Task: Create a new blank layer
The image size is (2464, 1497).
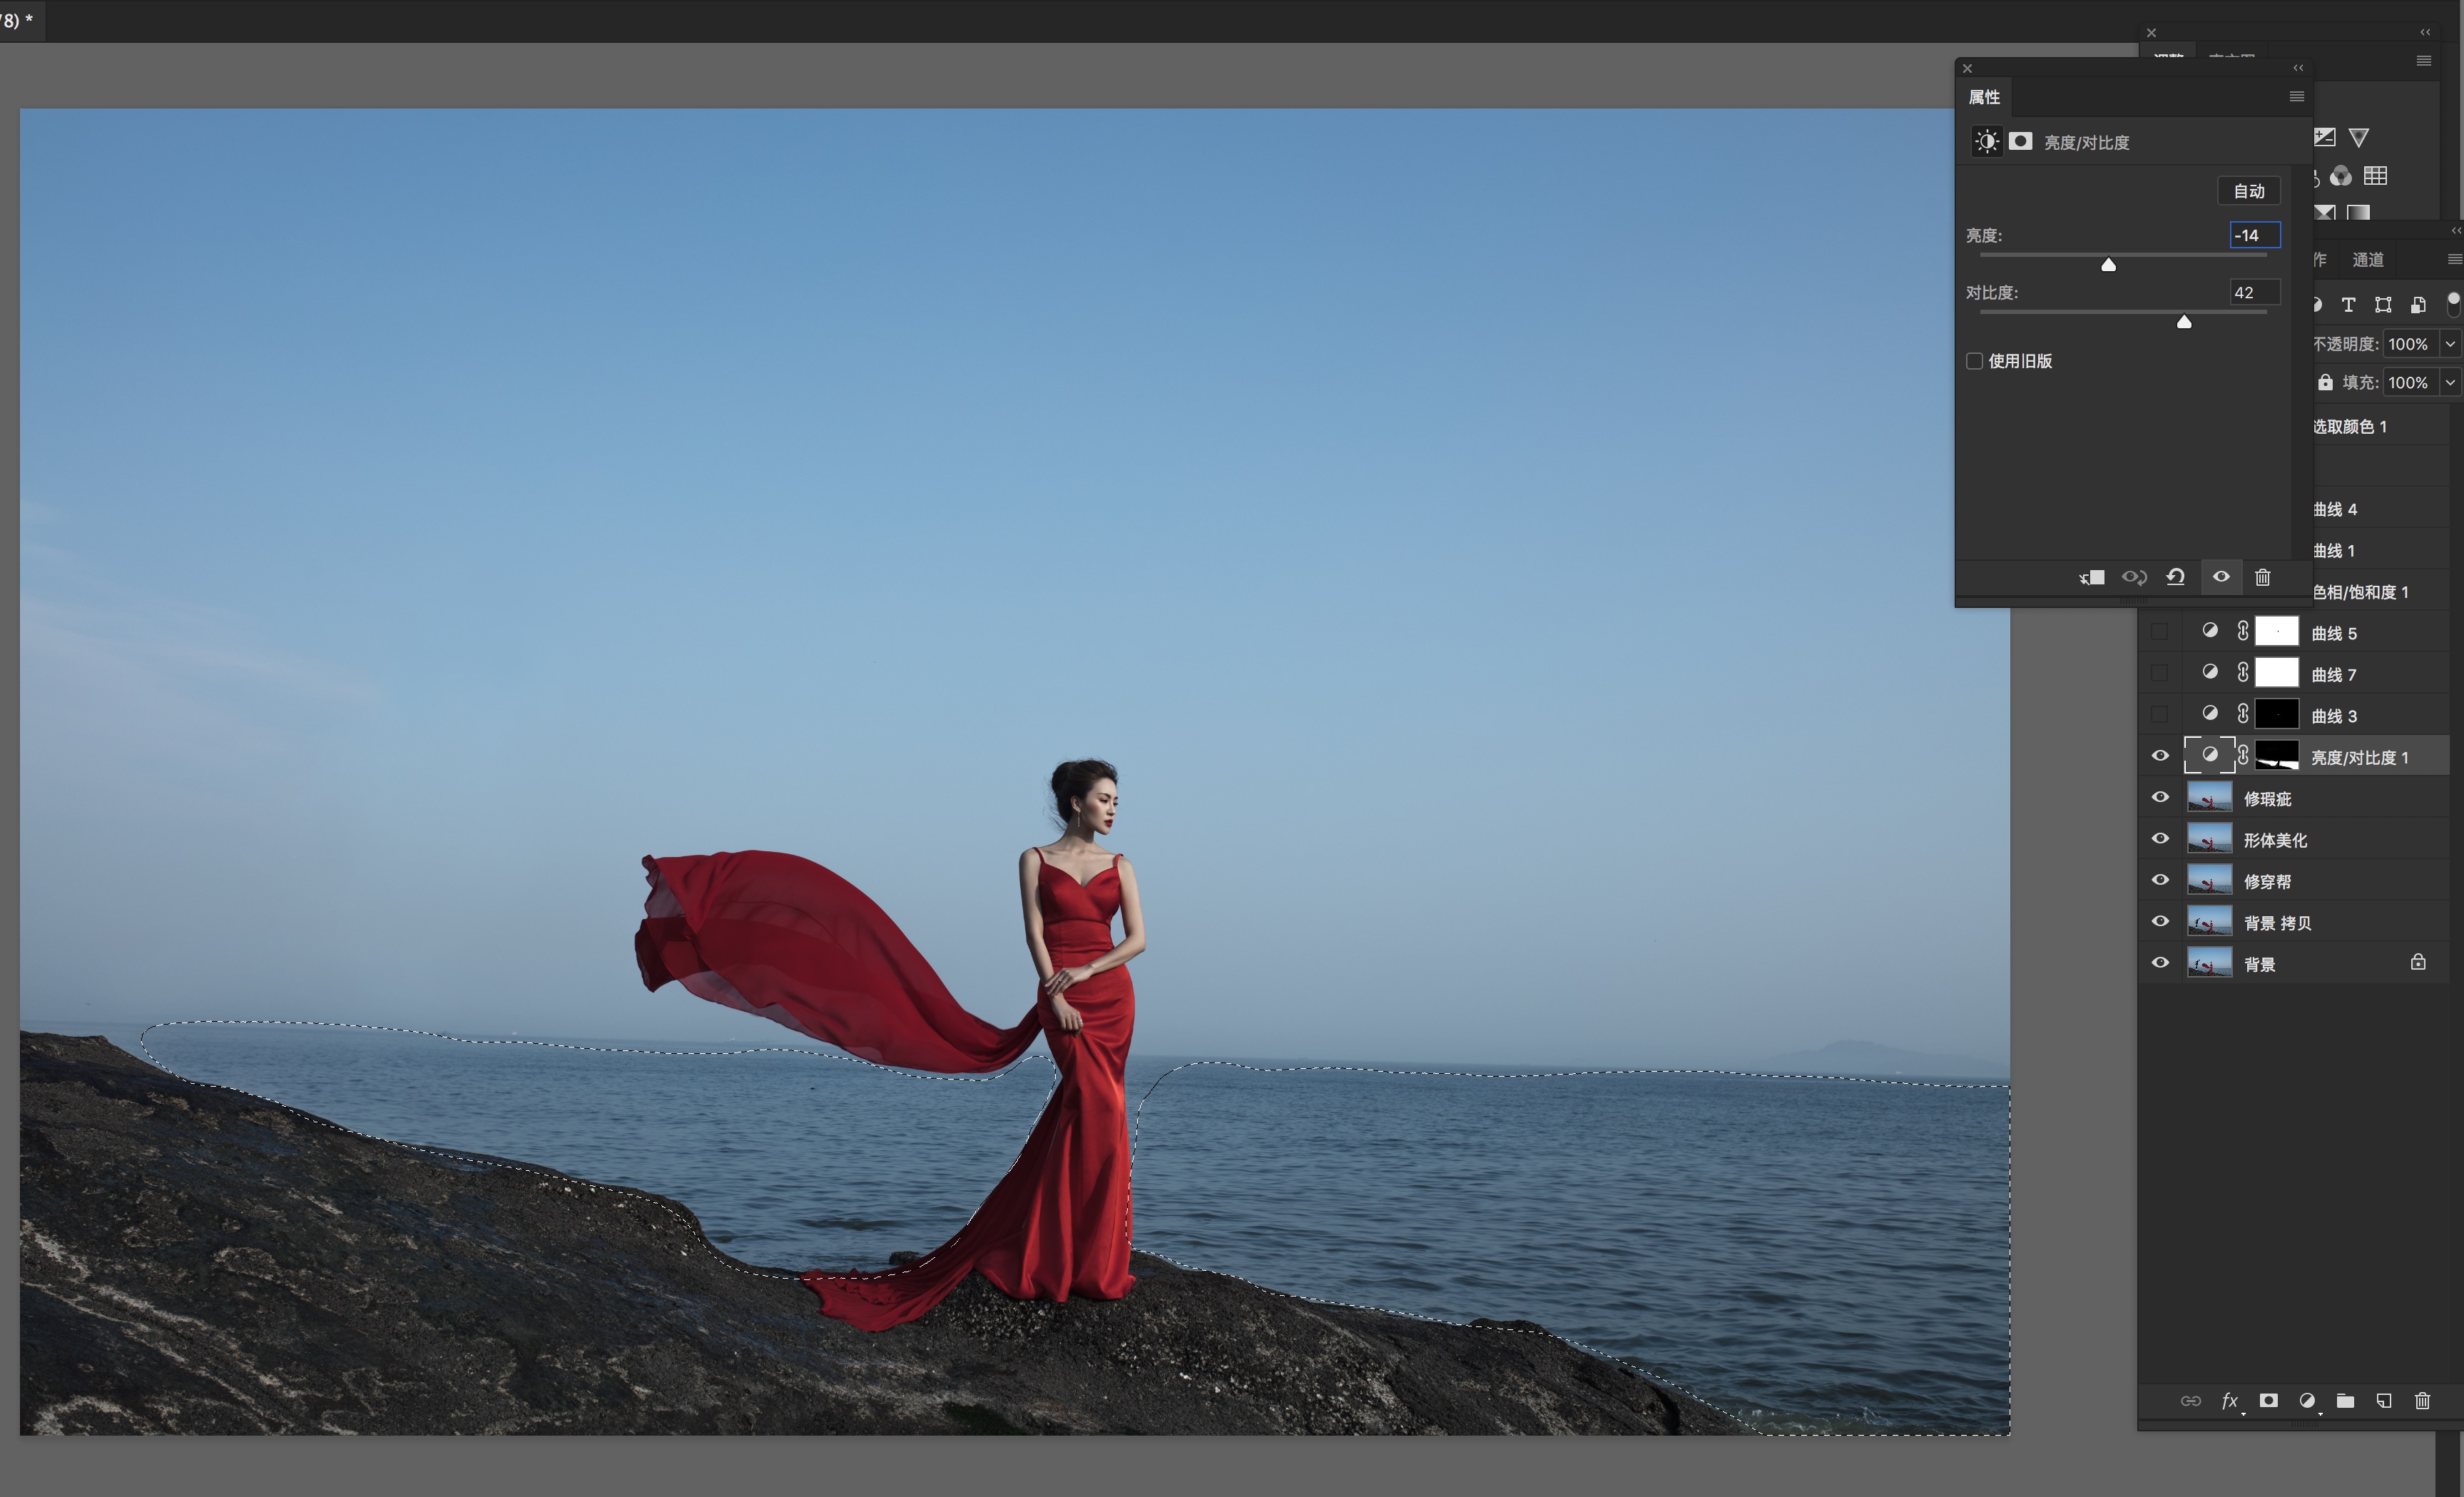Action: pos(2384,1400)
